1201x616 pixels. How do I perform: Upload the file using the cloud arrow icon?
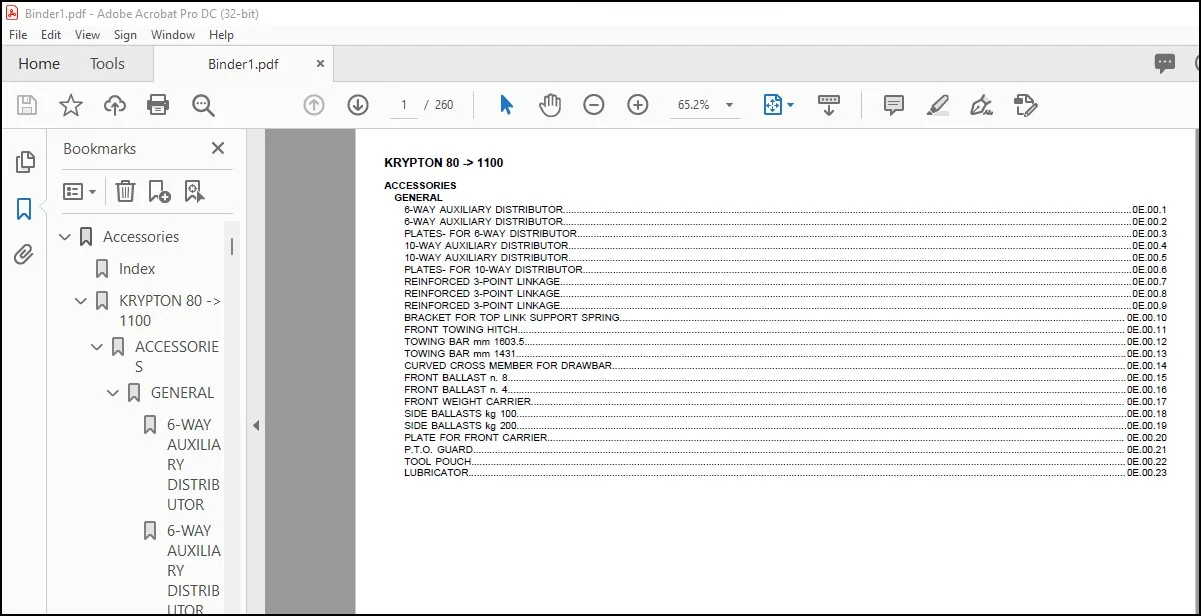tap(115, 105)
